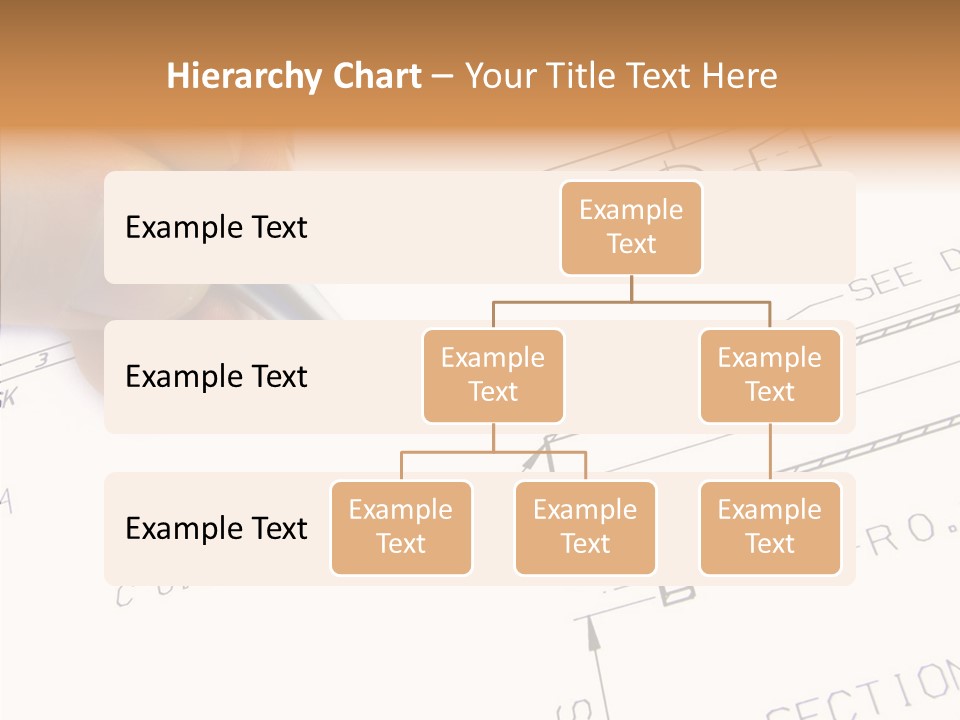Click the second row Example Text label
Screen dimensions: 960x720
point(215,377)
